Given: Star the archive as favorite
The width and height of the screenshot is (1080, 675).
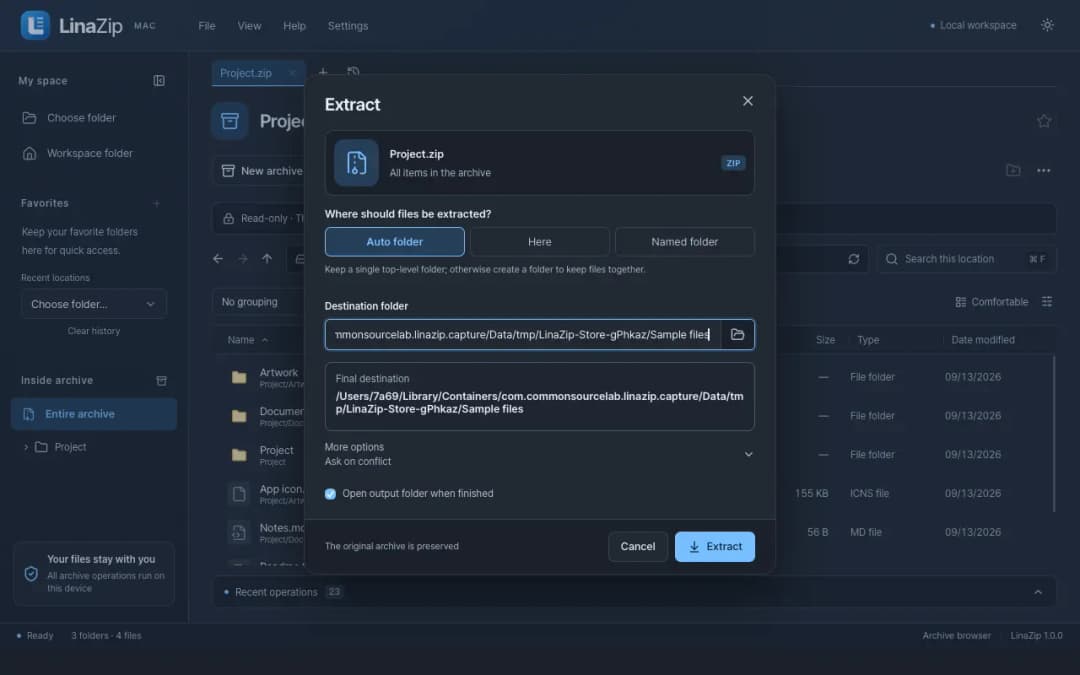Looking at the screenshot, I should (1043, 121).
